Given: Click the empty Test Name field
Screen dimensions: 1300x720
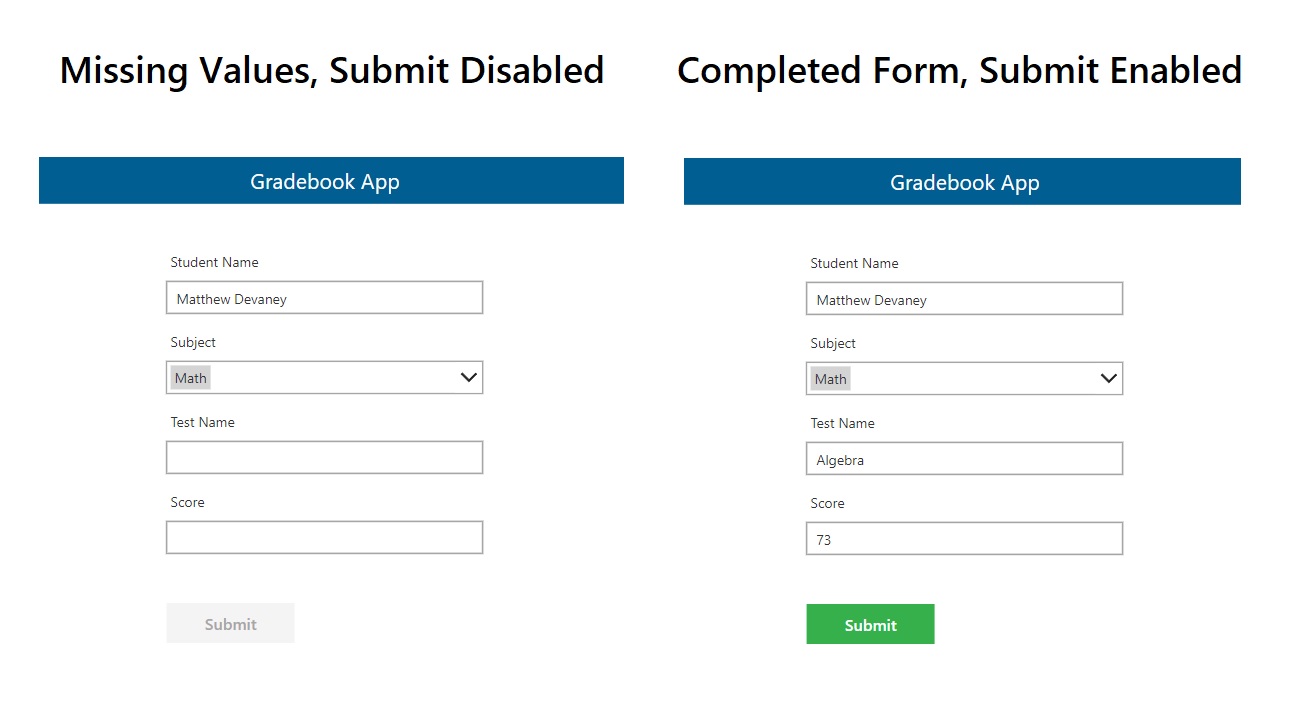Looking at the screenshot, I should coord(324,457).
